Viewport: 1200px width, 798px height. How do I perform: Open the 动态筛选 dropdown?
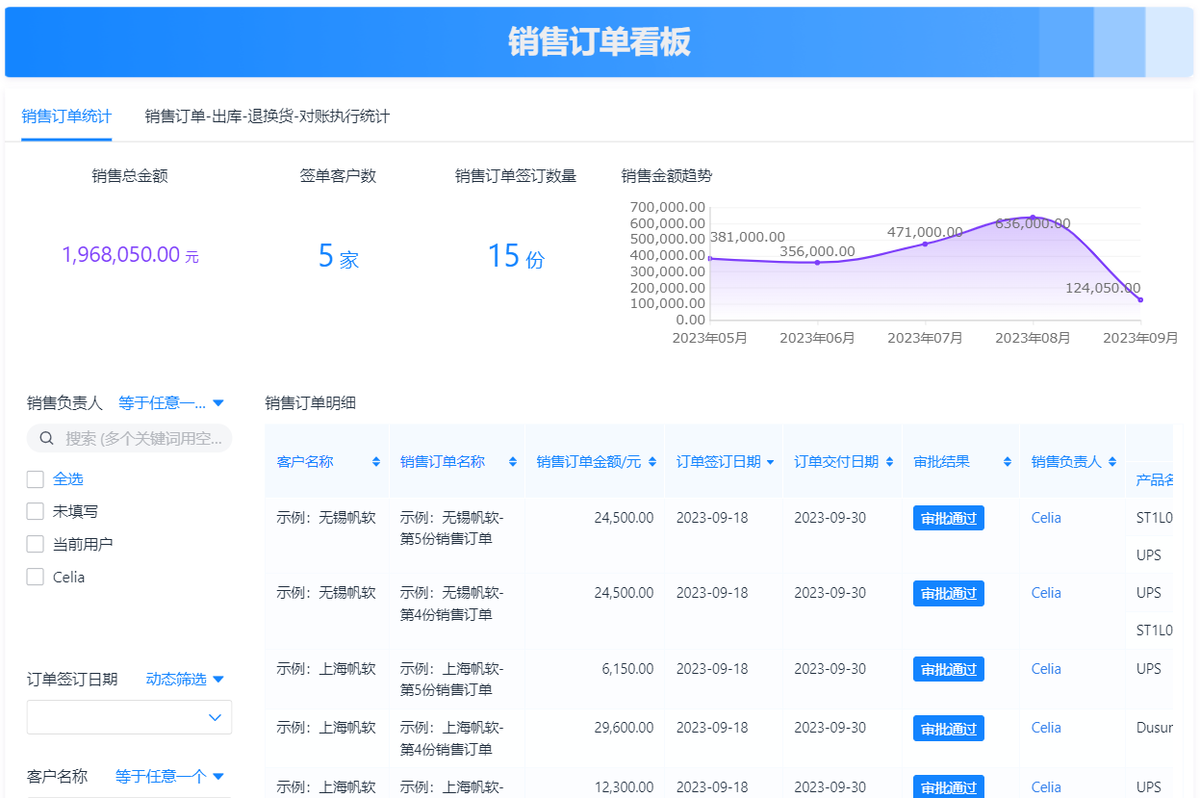(x=185, y=679)
